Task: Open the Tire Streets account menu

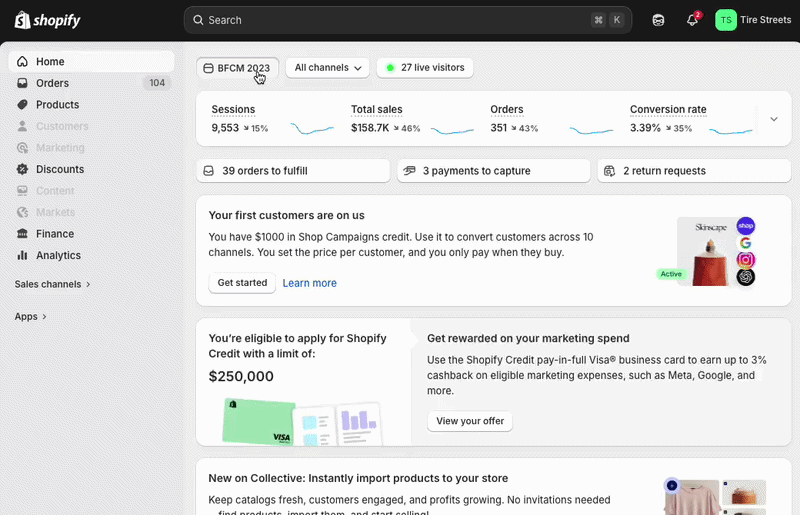Action: point(753,20)
